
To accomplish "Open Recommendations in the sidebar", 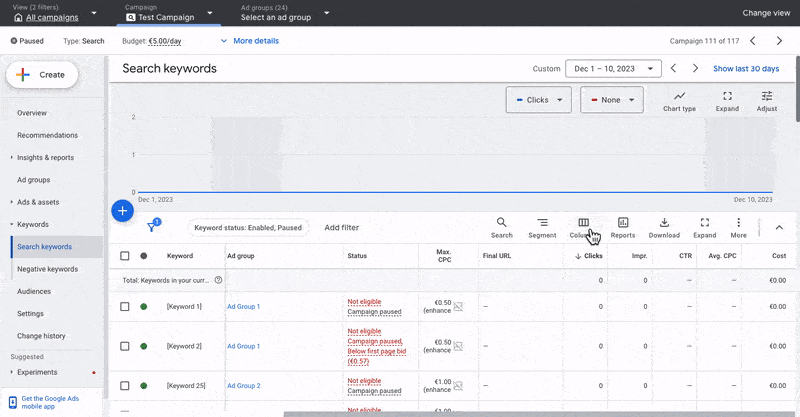I will click(47, 135).
